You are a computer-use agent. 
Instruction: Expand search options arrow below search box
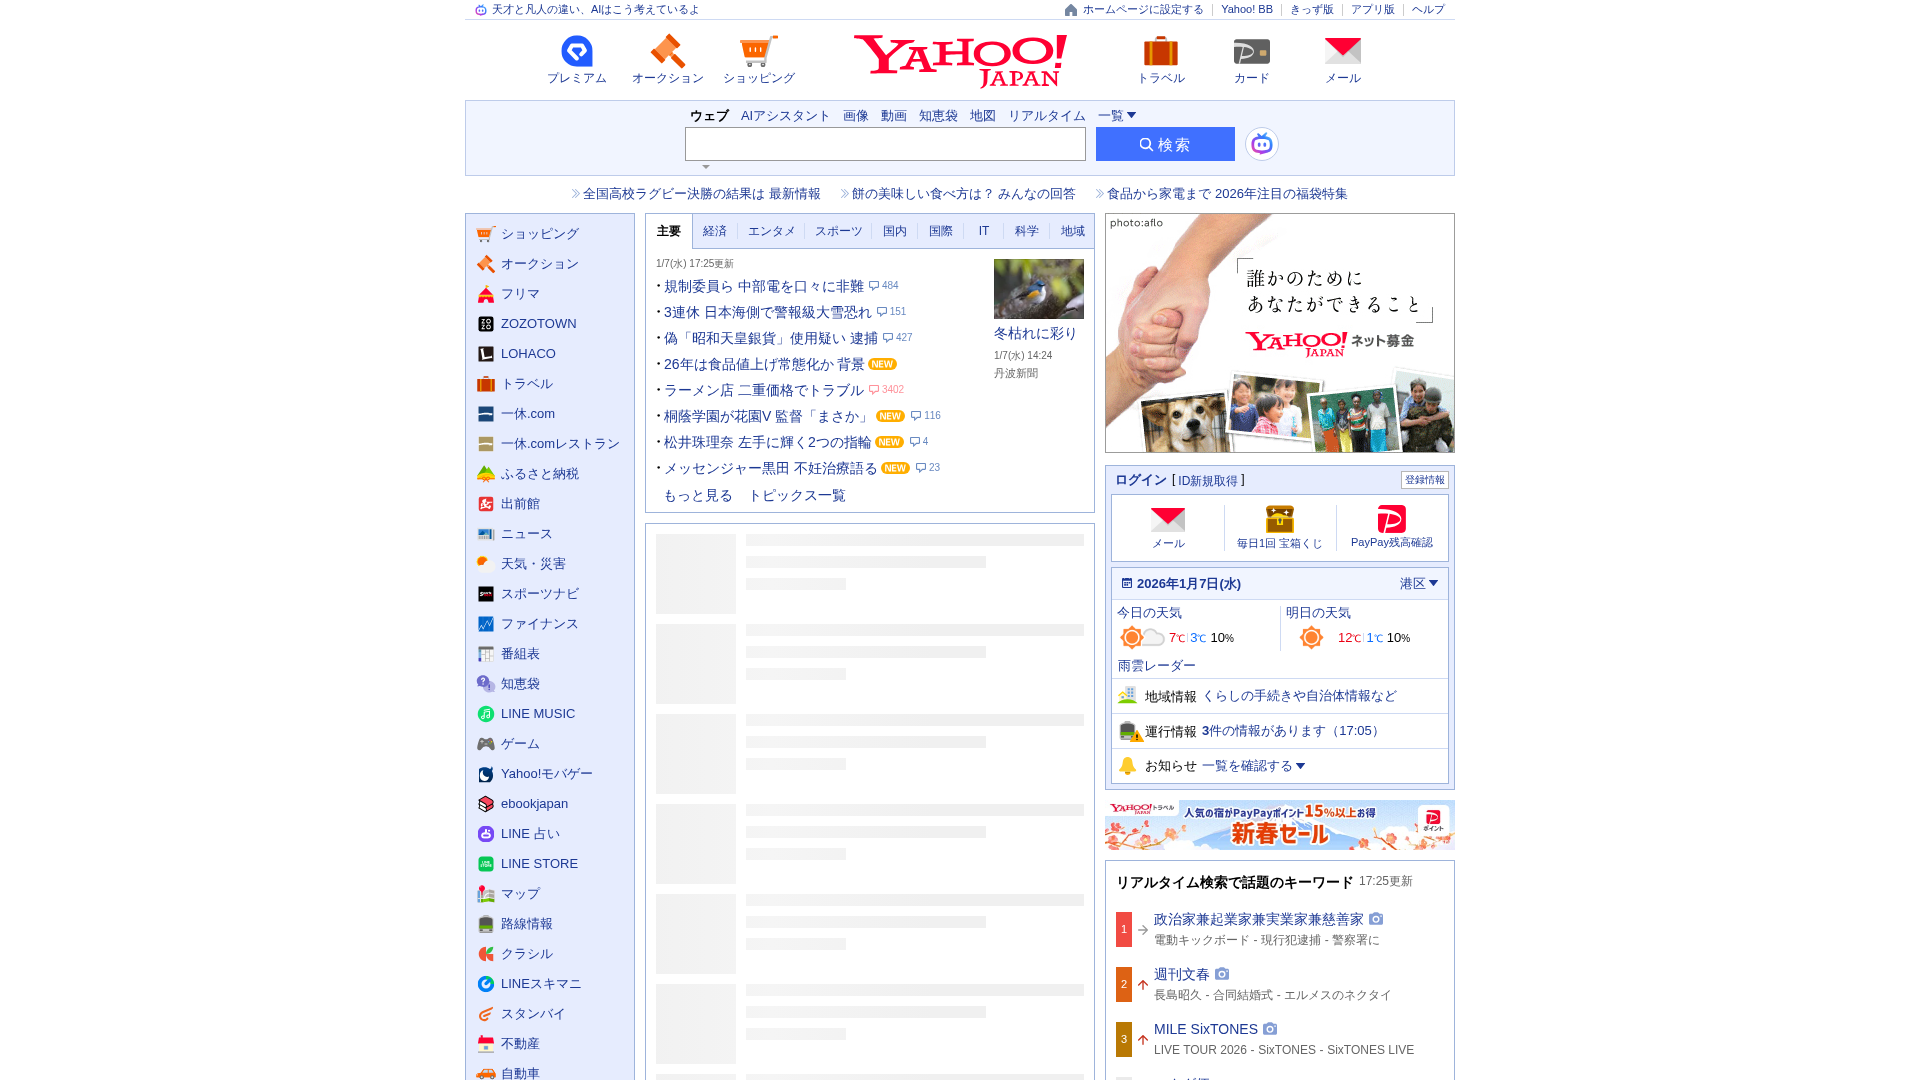click(x=706, y=167)
